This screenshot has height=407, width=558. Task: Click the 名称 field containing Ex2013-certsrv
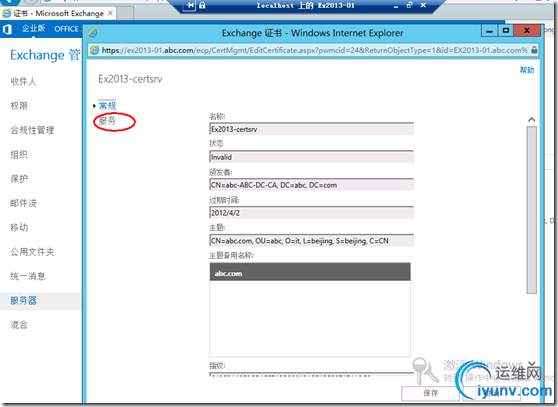click(x=312, y=129)
